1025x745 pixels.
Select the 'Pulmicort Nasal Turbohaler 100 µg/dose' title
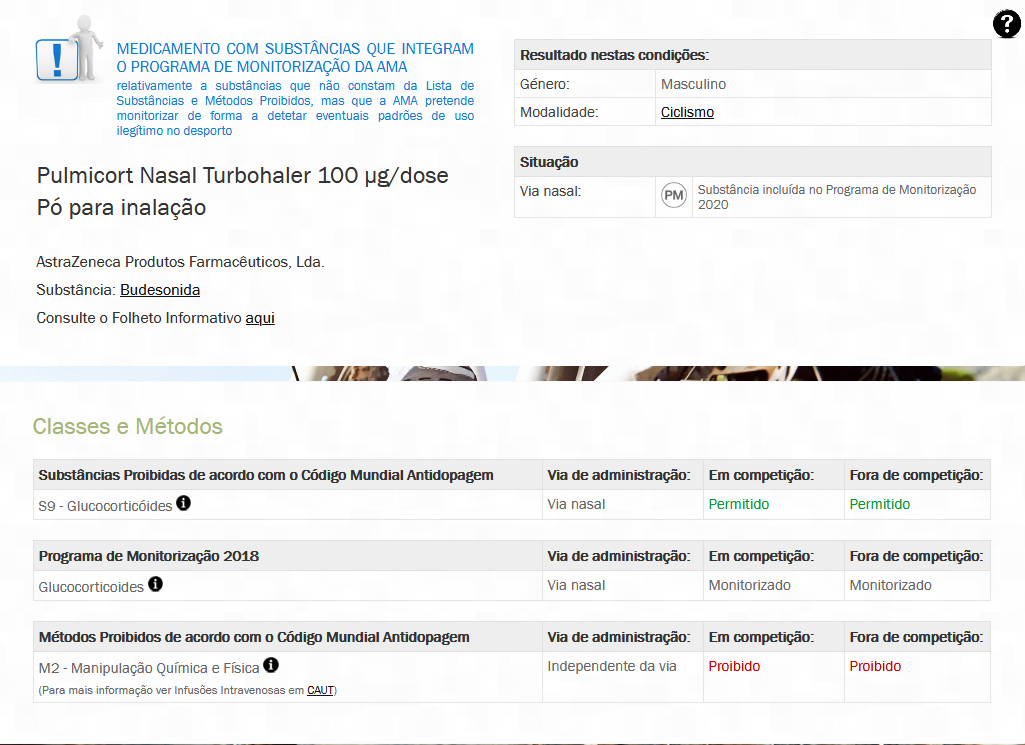[243, 176]
